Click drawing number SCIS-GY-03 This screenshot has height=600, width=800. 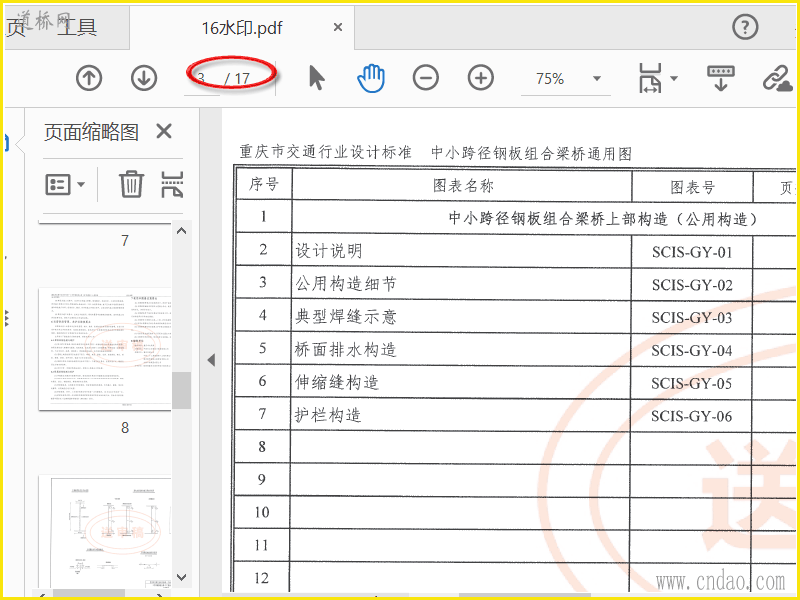click(692, 318)
